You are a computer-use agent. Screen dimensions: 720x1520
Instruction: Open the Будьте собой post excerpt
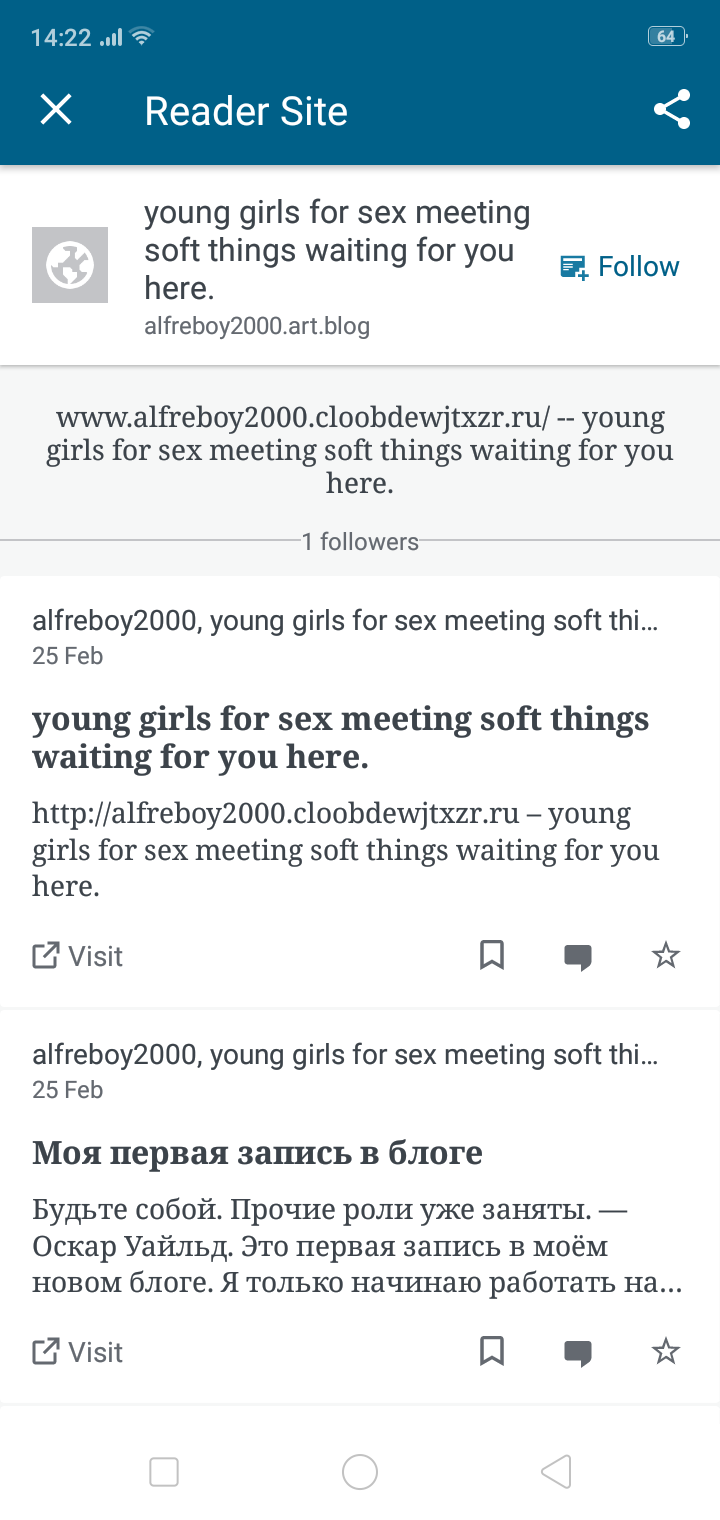coord(356,1248)
